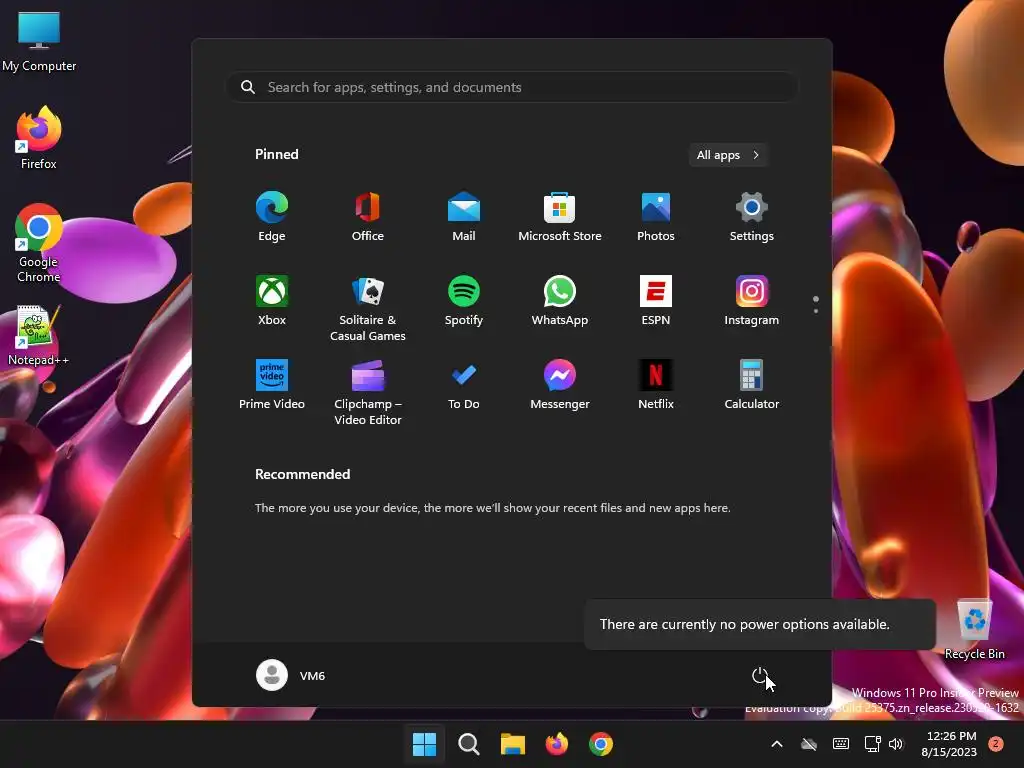Viewport: 1024px width, 768px height.
Task: Launch Spotify from pinned apps
Action: (x=464, y=300)
